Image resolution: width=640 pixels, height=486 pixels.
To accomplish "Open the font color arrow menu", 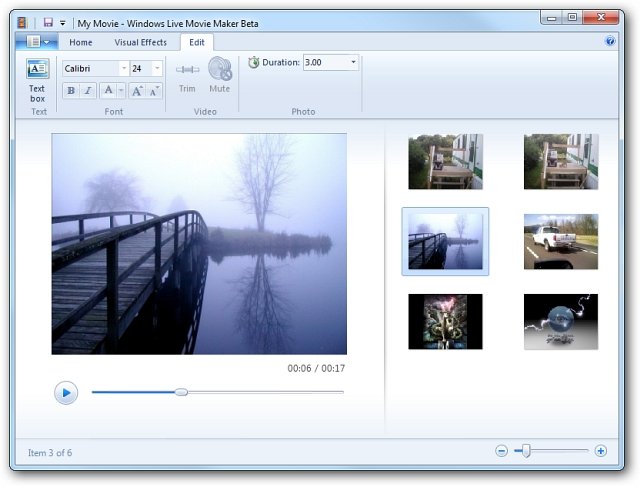I will point(121,91).
